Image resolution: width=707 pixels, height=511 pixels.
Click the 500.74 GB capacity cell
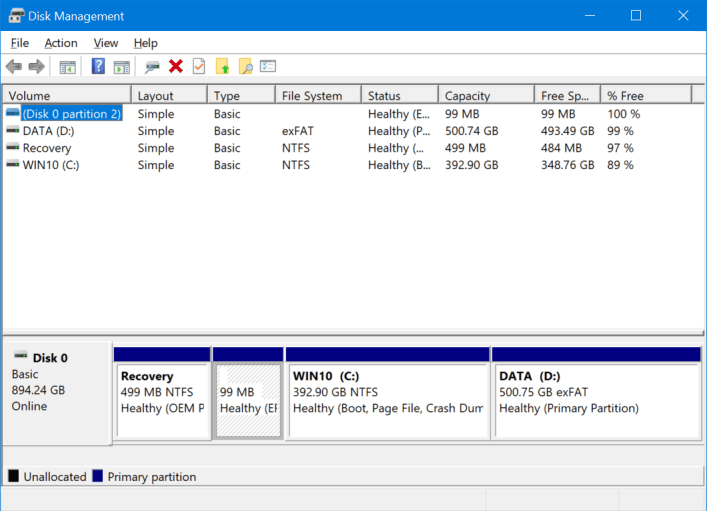point(472,131)
